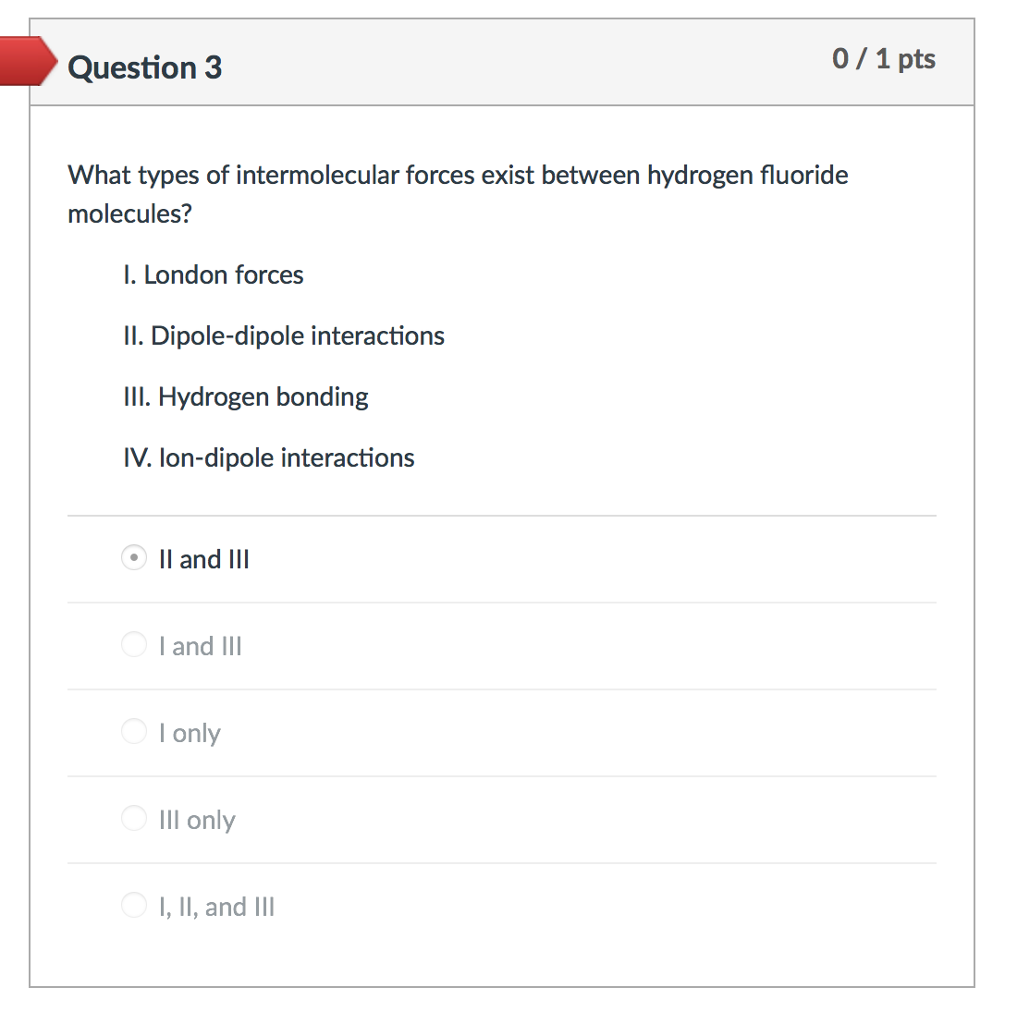Viewport: 1017px width, 1024px height.
Task: Click the London forces list item
Action: coord(213,275)
